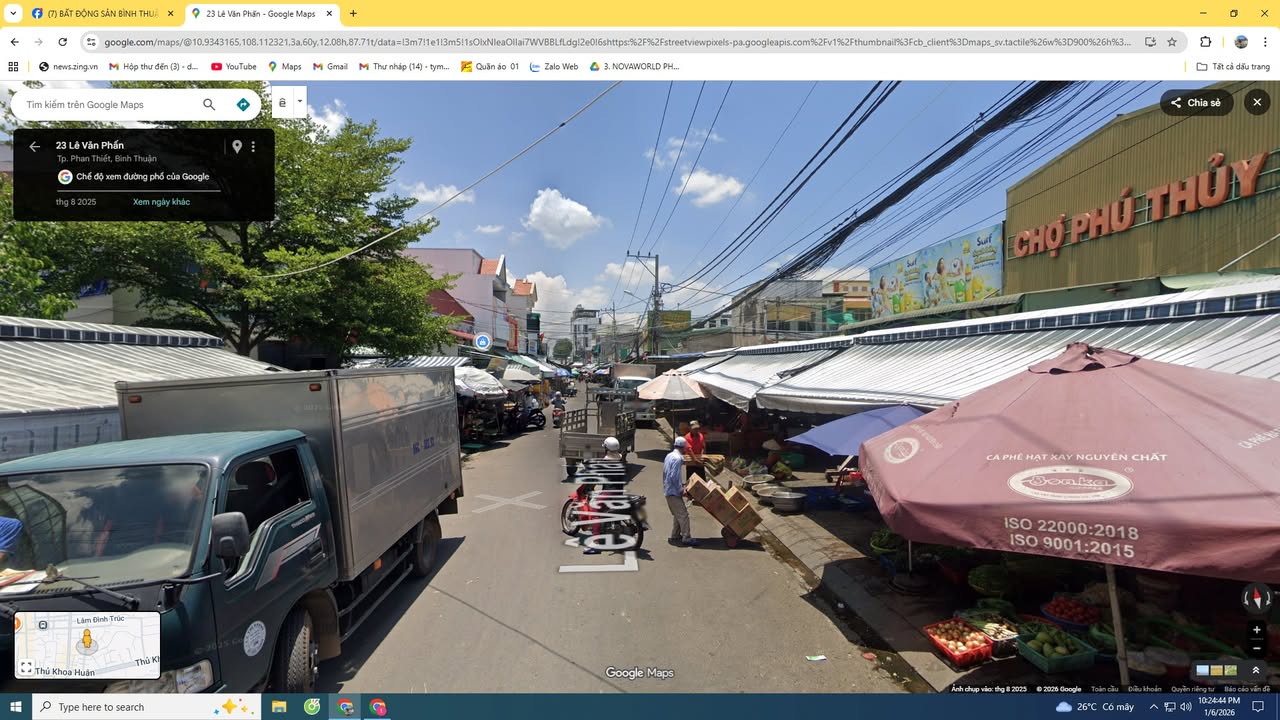This screenshot has width=1280, height=720.
Task: Zoom out with the minus button
Action: (1256, 648)
